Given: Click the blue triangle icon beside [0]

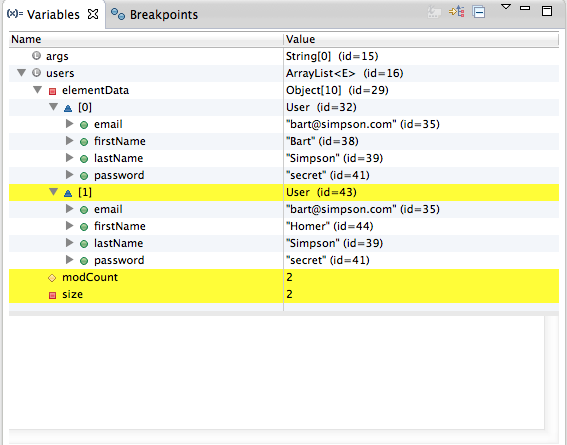Looking at the screenshot, I should coord(68,108).
